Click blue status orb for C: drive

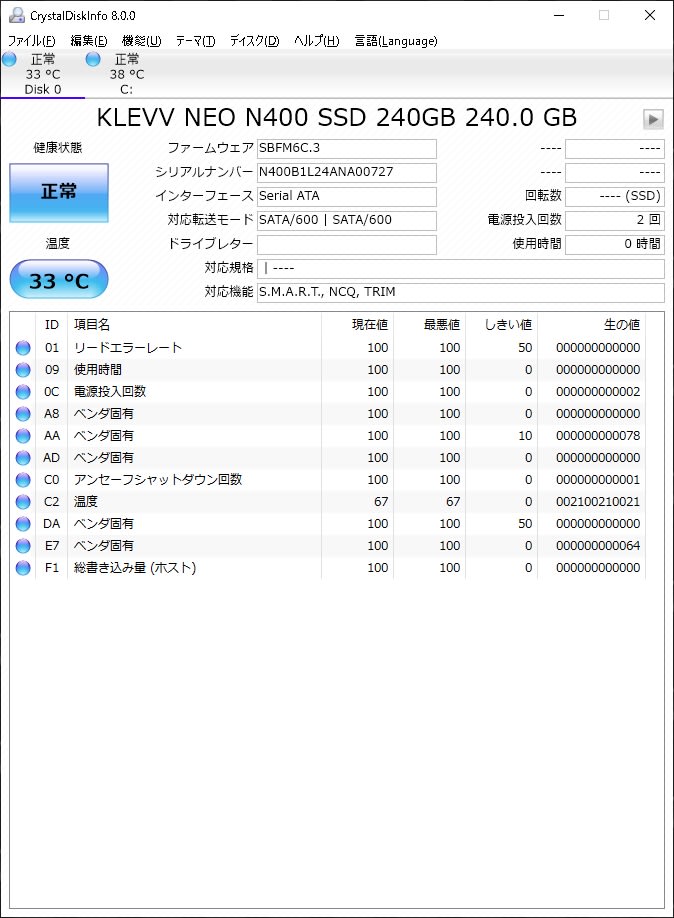pyautogui.click(x=93, y=59)
